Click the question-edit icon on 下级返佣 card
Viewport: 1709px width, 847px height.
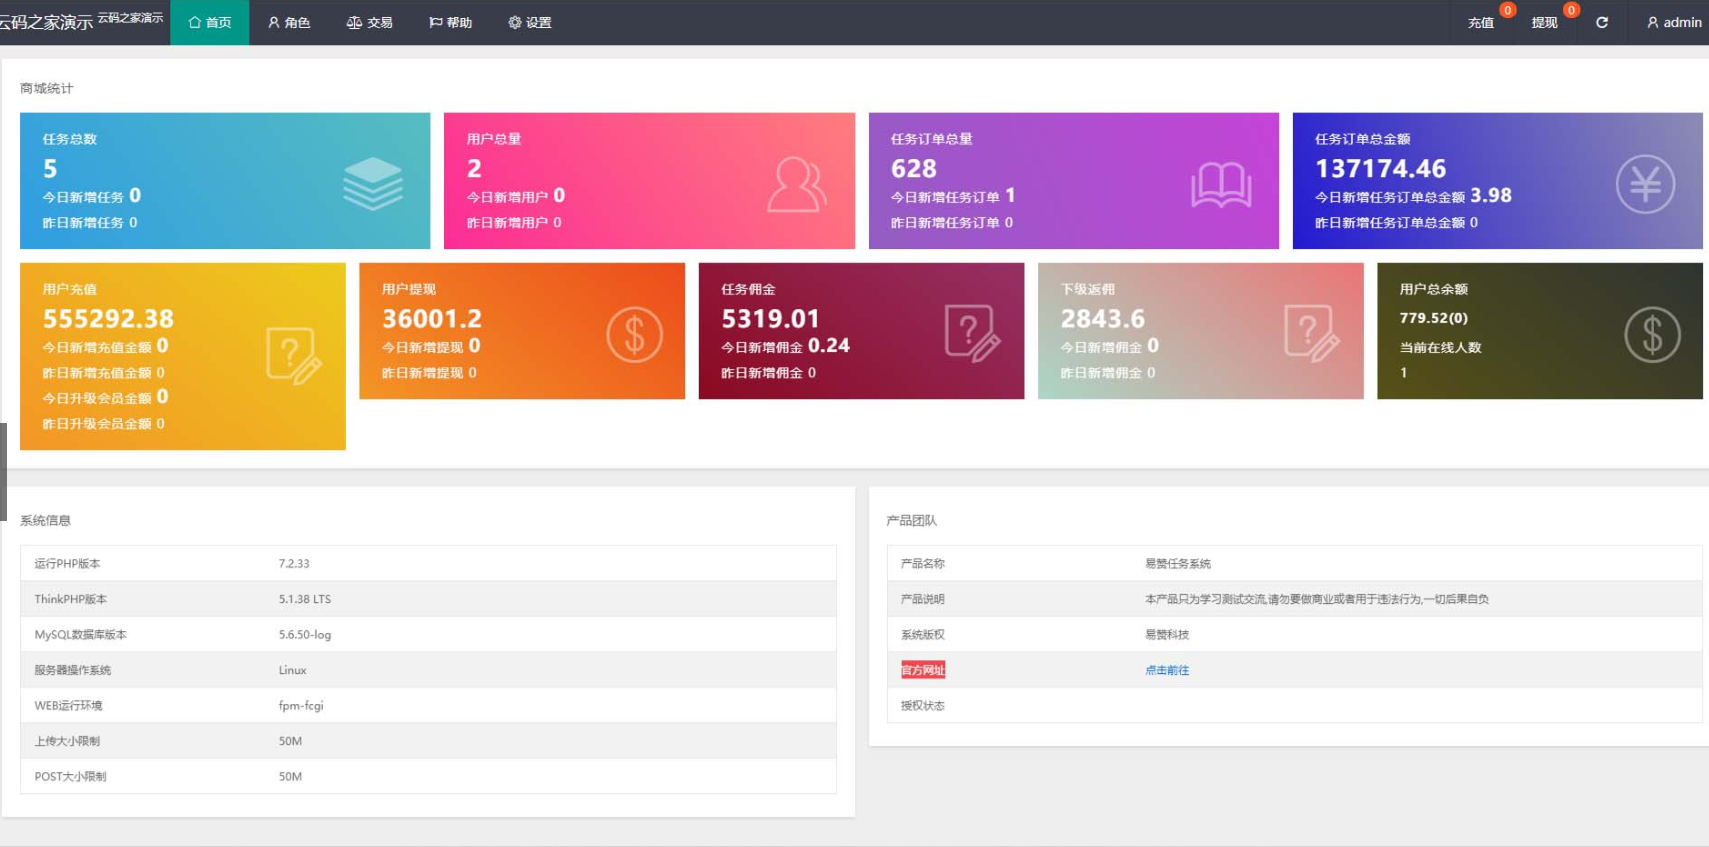pos(1311,333)
